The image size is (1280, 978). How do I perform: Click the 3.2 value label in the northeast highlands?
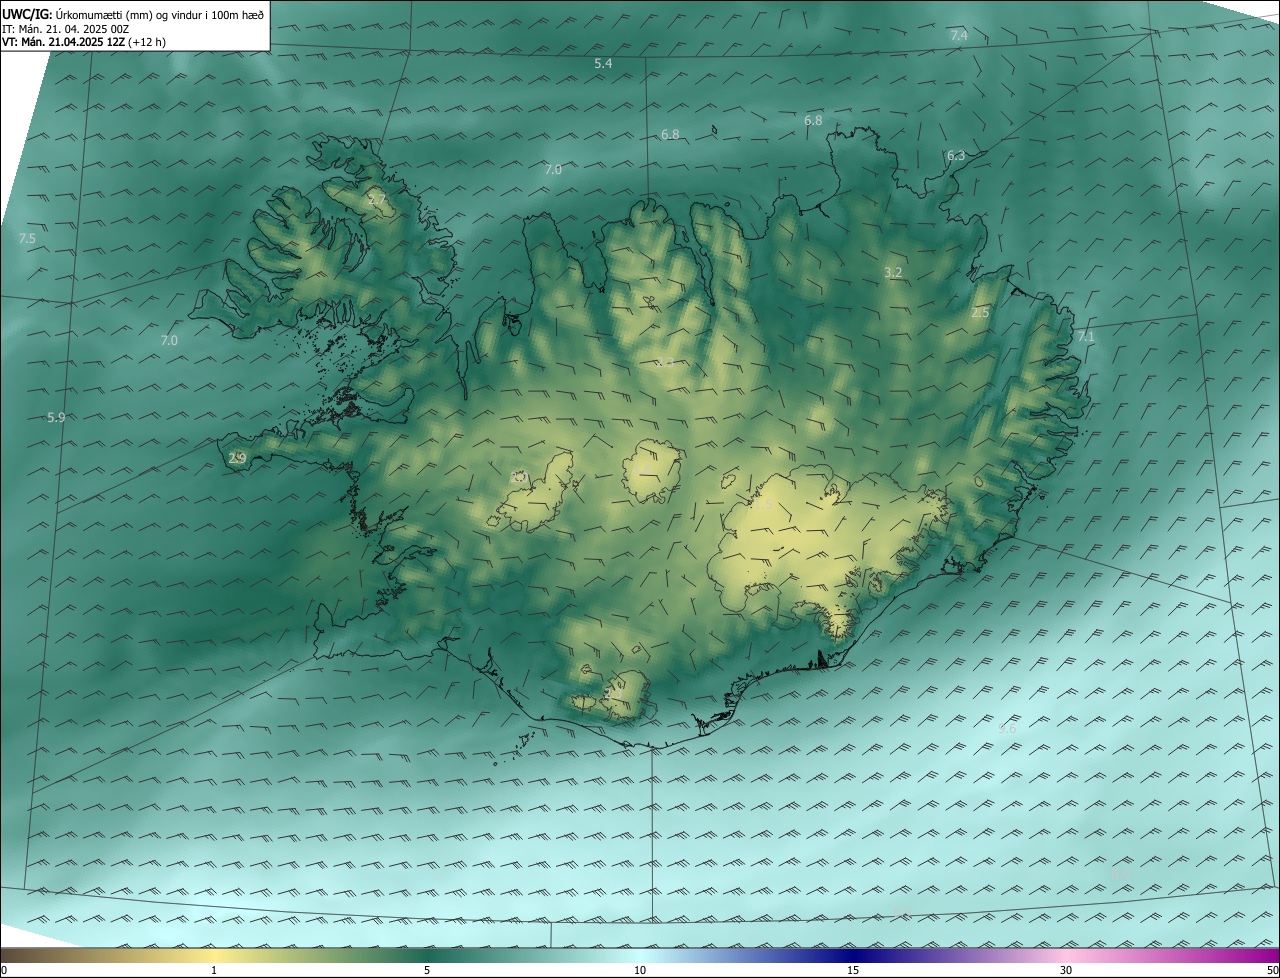tap(894, 272)
